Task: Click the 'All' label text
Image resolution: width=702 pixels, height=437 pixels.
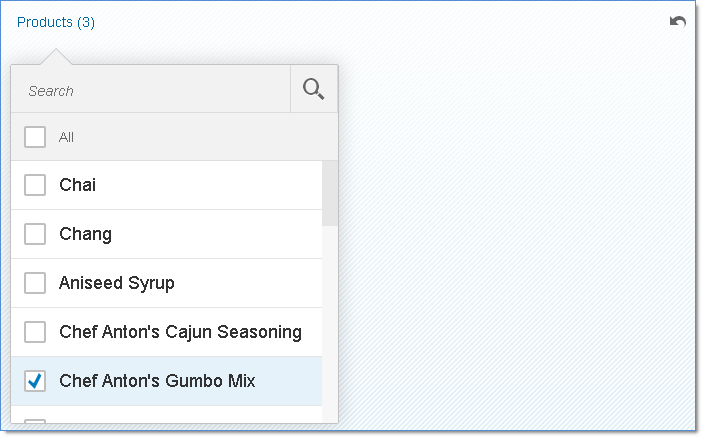Action: click(x=66, y=137)
